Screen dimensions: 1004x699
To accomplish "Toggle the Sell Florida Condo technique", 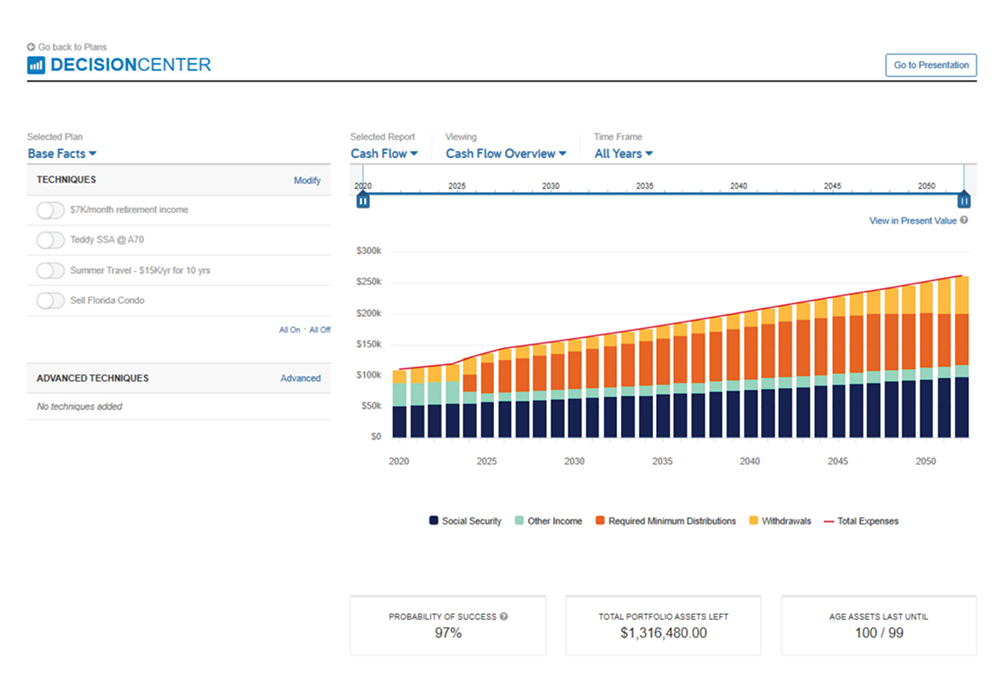I will pos(50,300).
